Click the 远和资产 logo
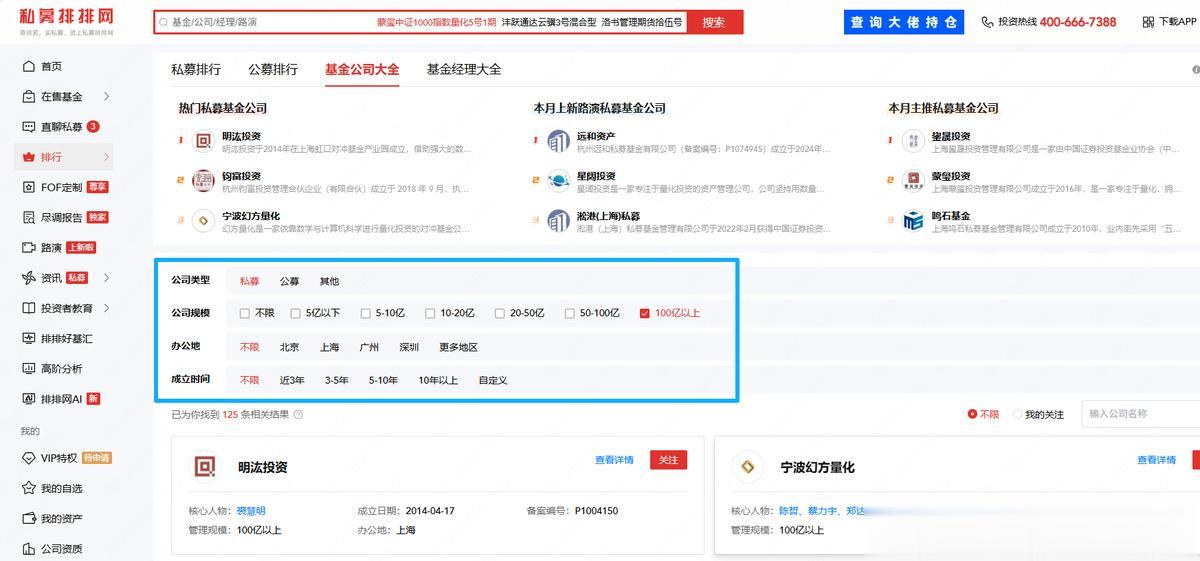1200x561 pixels. (558, 142)
